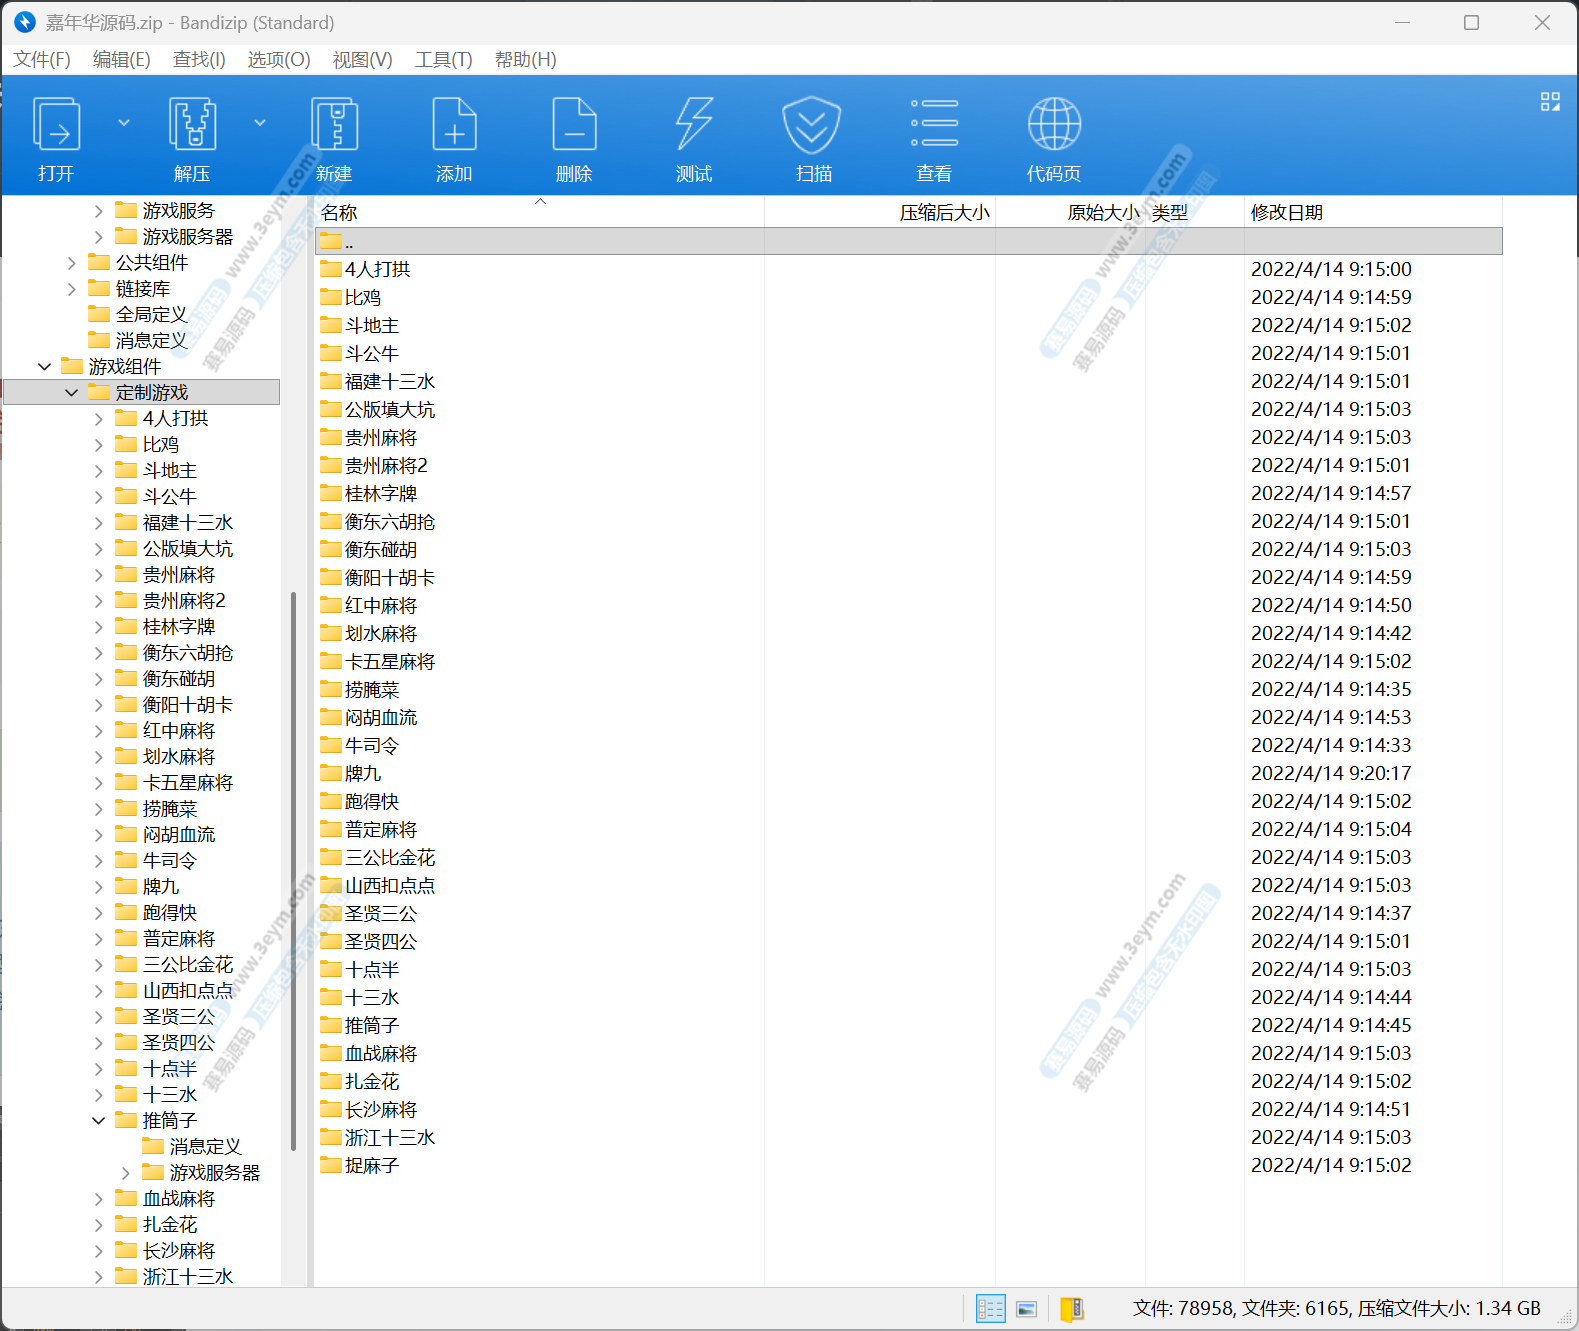
Task: Switch to thumbnail view in status bar
Action: click(x=1026, y=1308)
